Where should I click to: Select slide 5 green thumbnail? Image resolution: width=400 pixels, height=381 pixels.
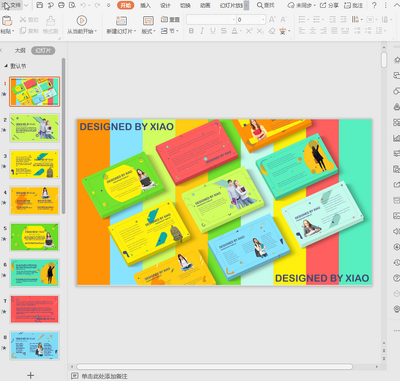[34, 237]
